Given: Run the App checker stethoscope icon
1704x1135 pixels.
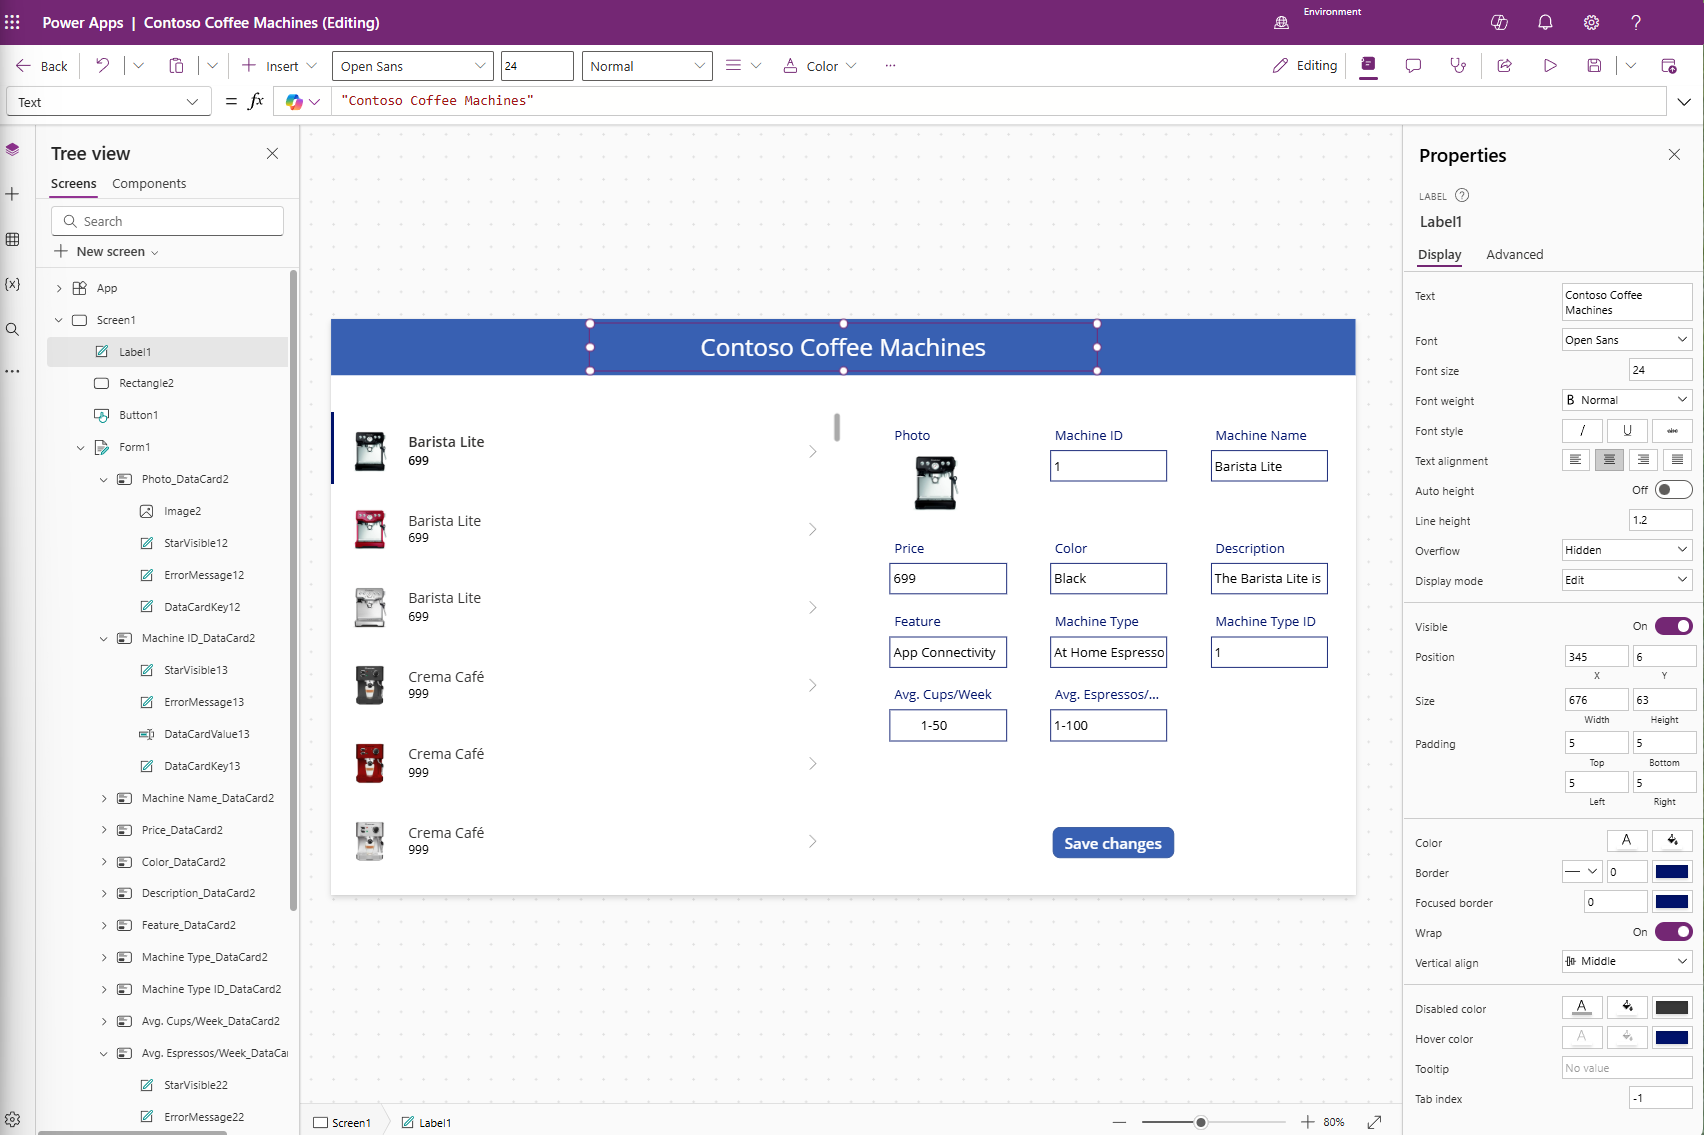Looking at the screenshot, I should coord(1458,66).
